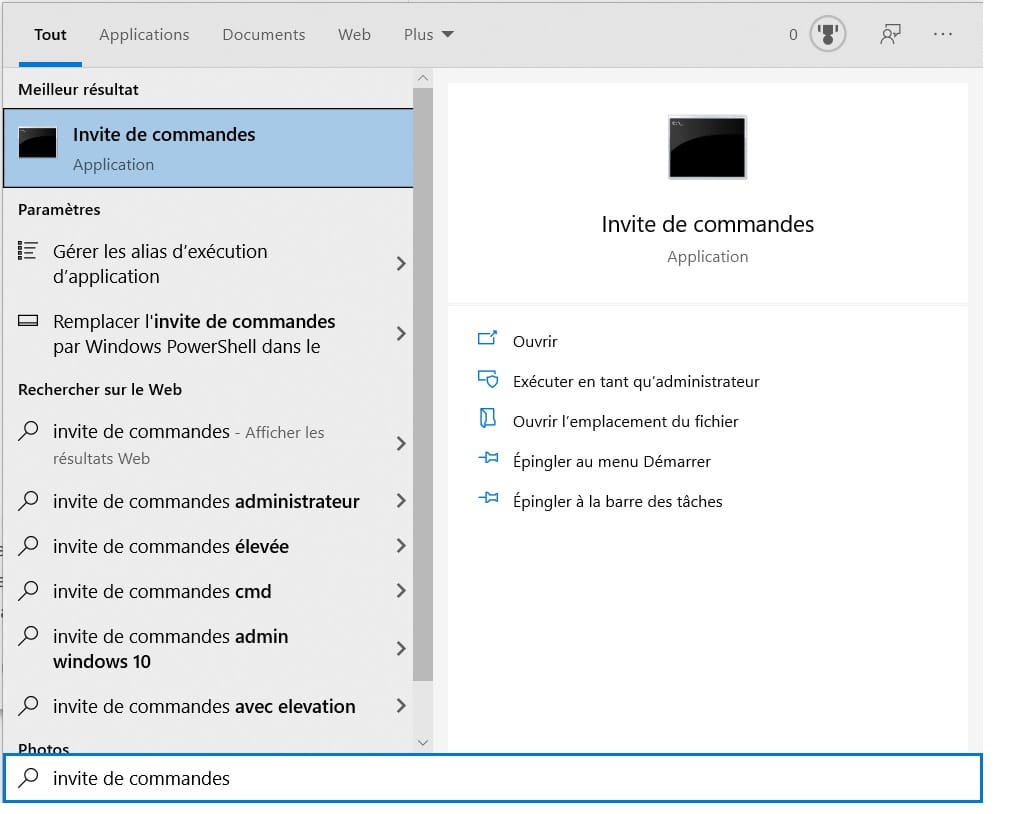Click the Invite de commandes title in preview
1013x814 pixels.
coord(707,224)
